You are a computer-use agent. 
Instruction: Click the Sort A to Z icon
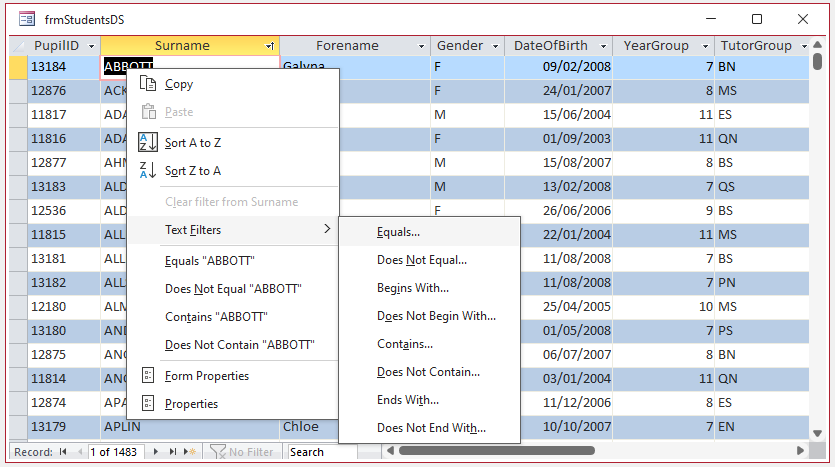(x=148, y=142)
